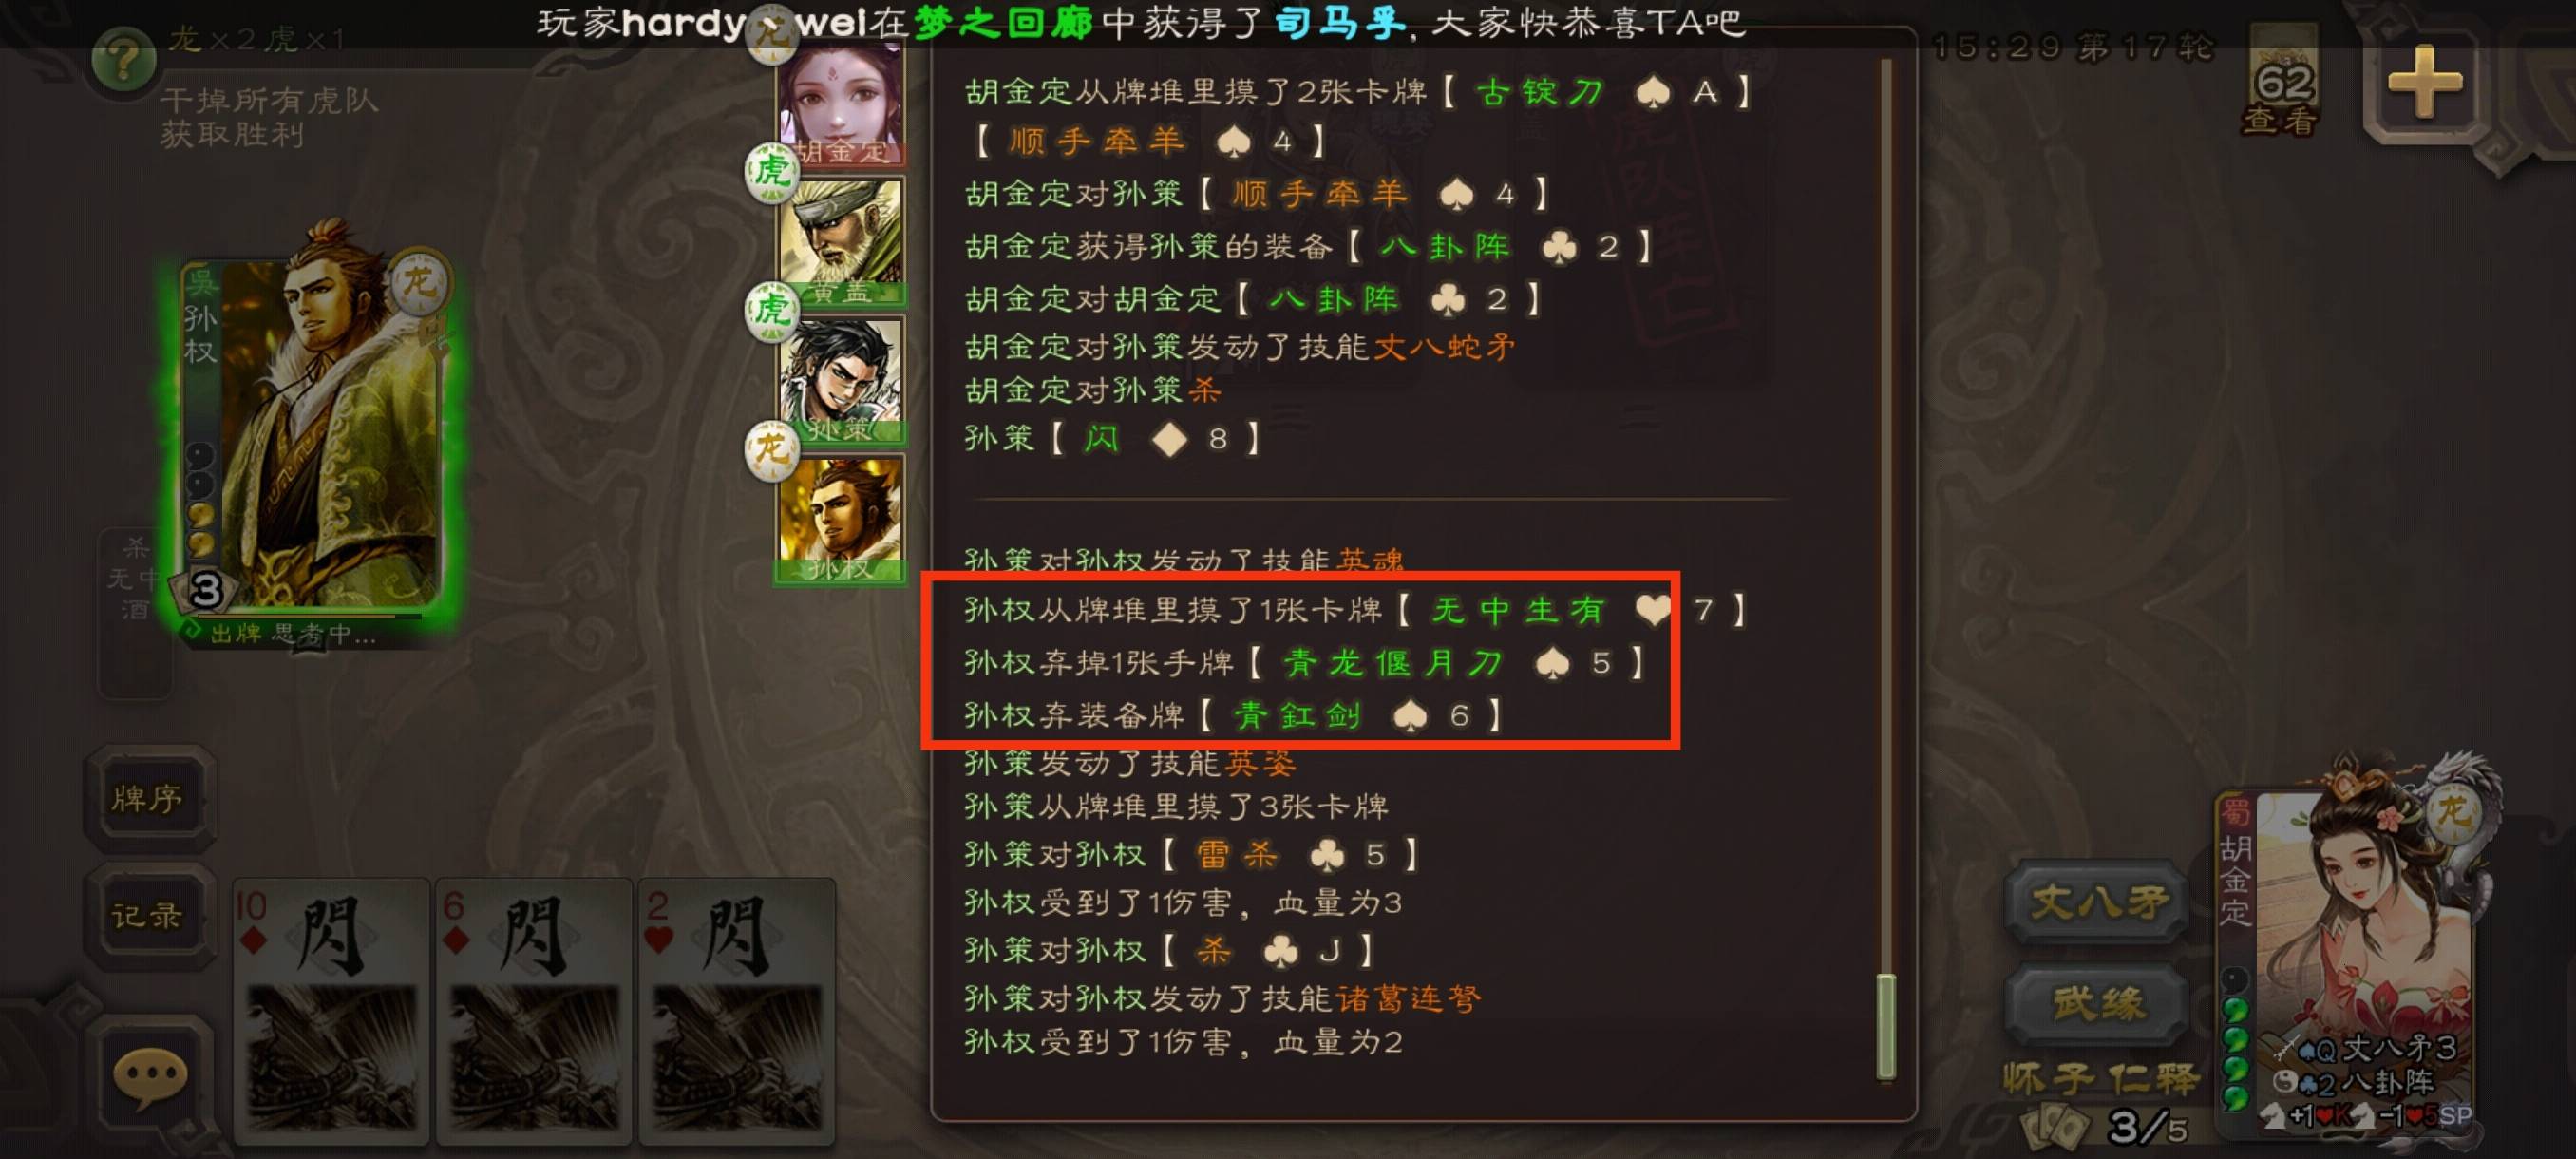The width and height of the screenshot is (2576, 1159).
Task: Click the 牌序 card sort button
Action: coord(148,798)
